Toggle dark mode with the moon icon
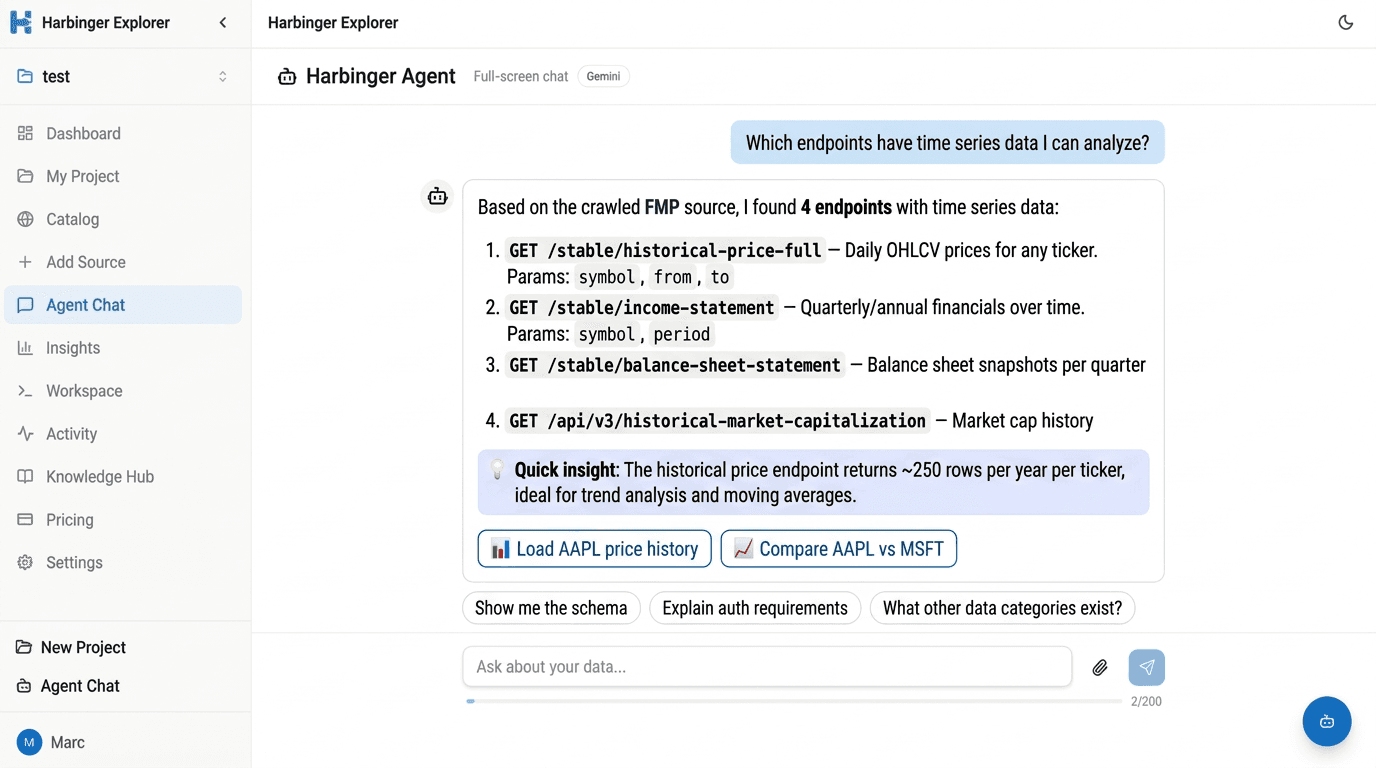This screenshot has height=768, width=1376. click(1345, 22)
